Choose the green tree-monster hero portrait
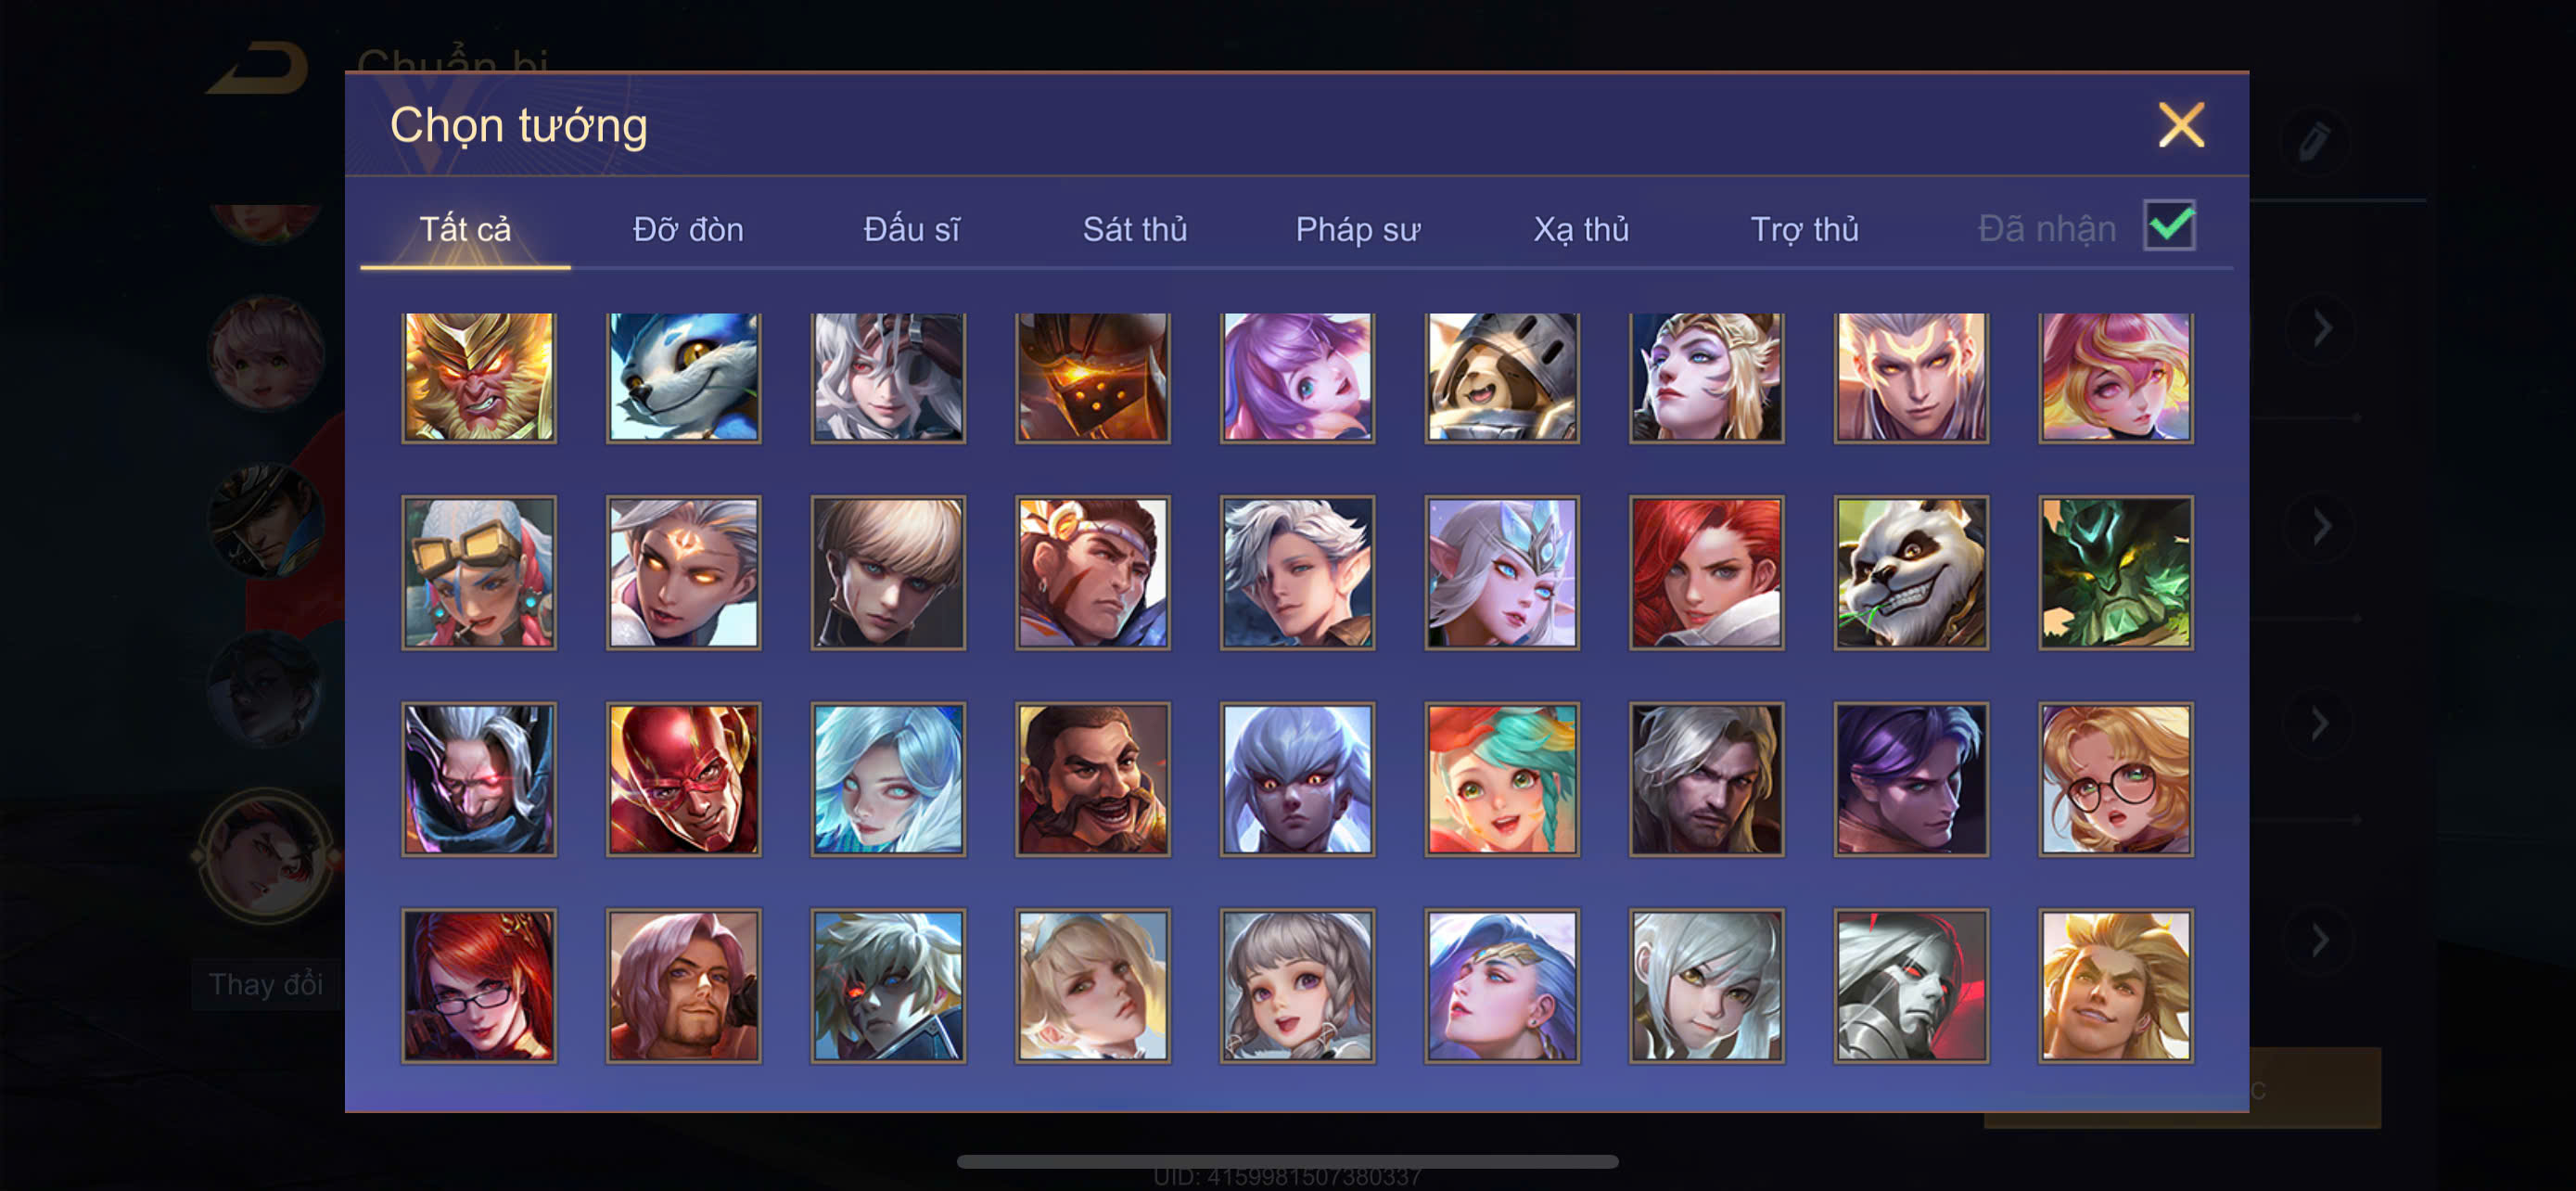Screen dimensions: 2576x1191 pyautogui.click(x=2115, y=572)
